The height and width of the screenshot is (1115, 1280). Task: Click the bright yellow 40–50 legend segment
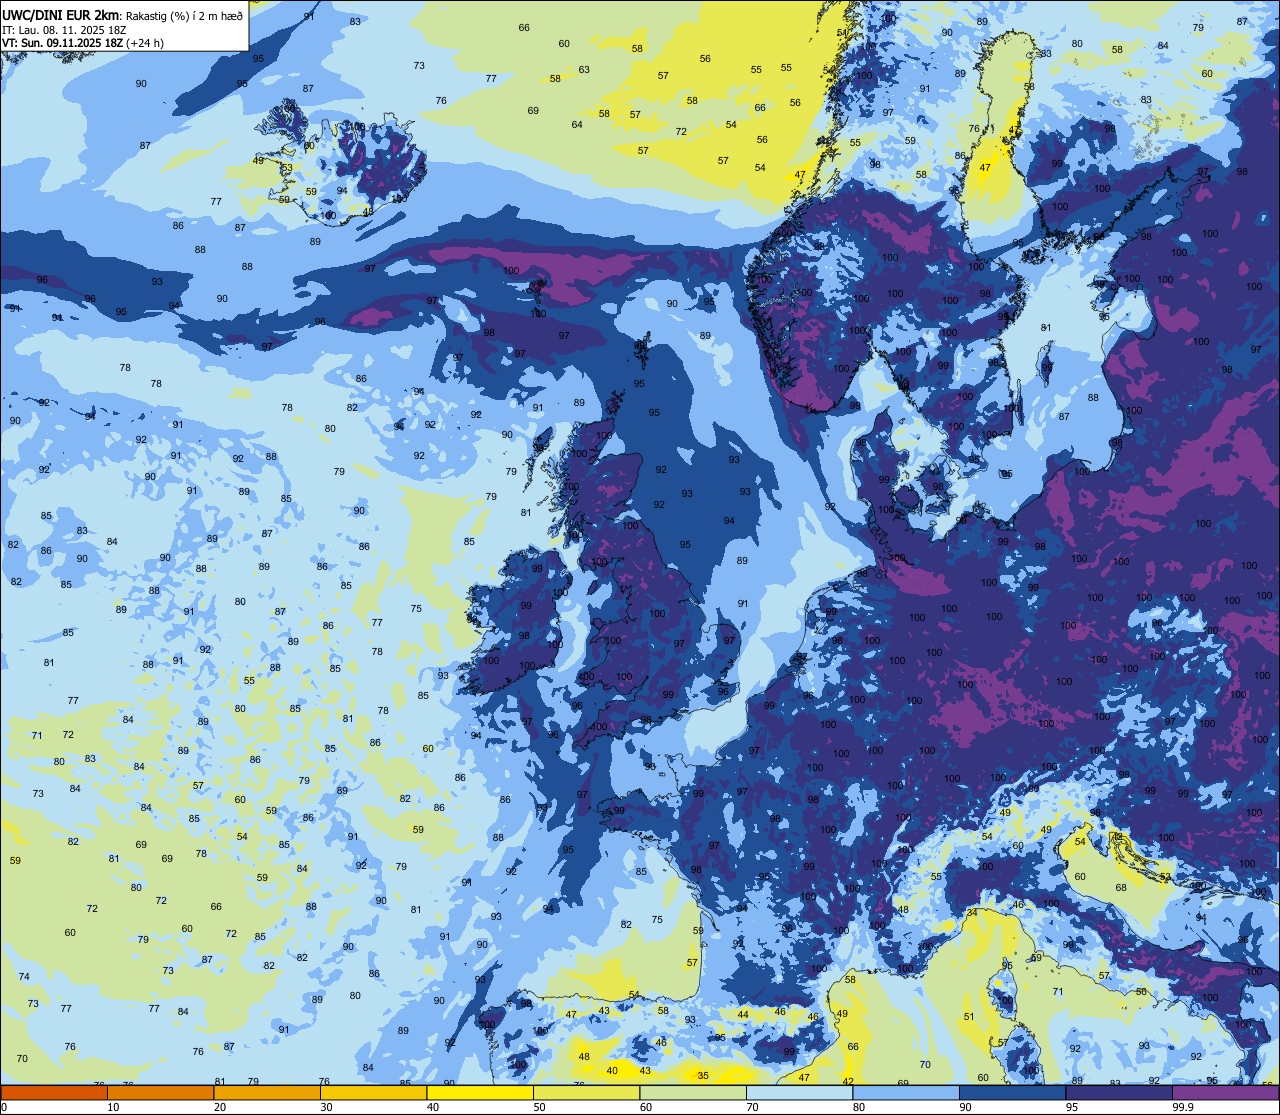tap(480, 1093)
